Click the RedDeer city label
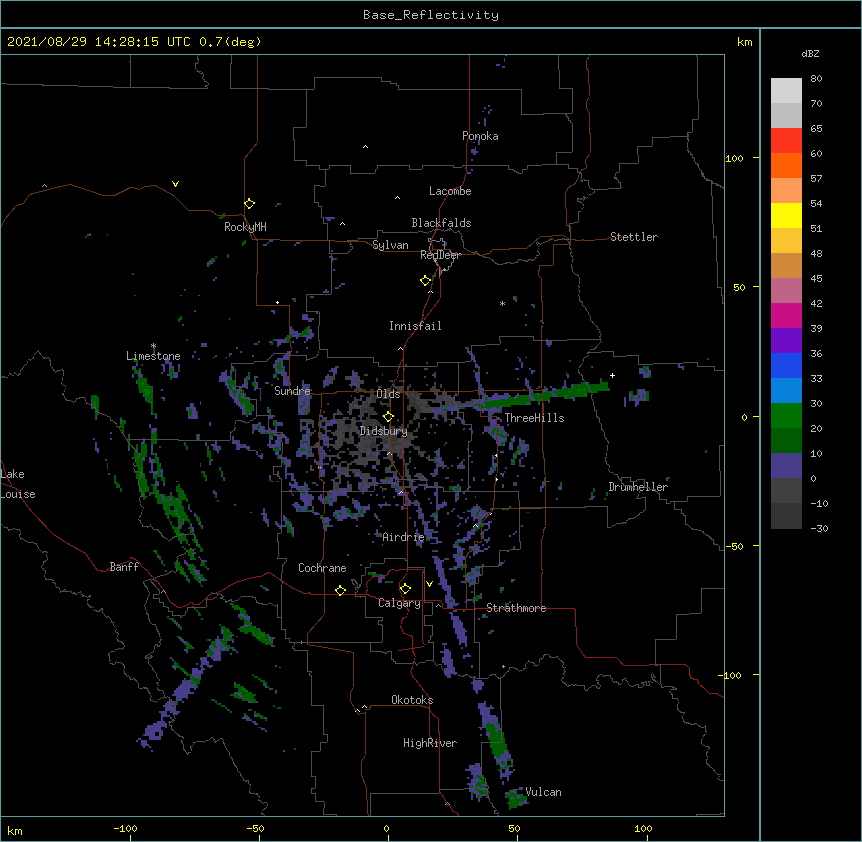This screenshot has width=862, height=842. [x=440, y=255]
